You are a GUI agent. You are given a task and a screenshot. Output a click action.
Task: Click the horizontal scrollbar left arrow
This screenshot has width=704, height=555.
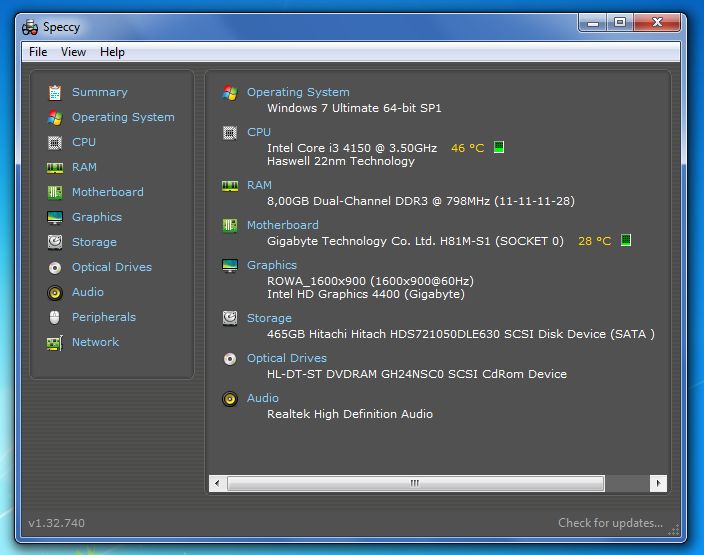click(x=217, y=484)
